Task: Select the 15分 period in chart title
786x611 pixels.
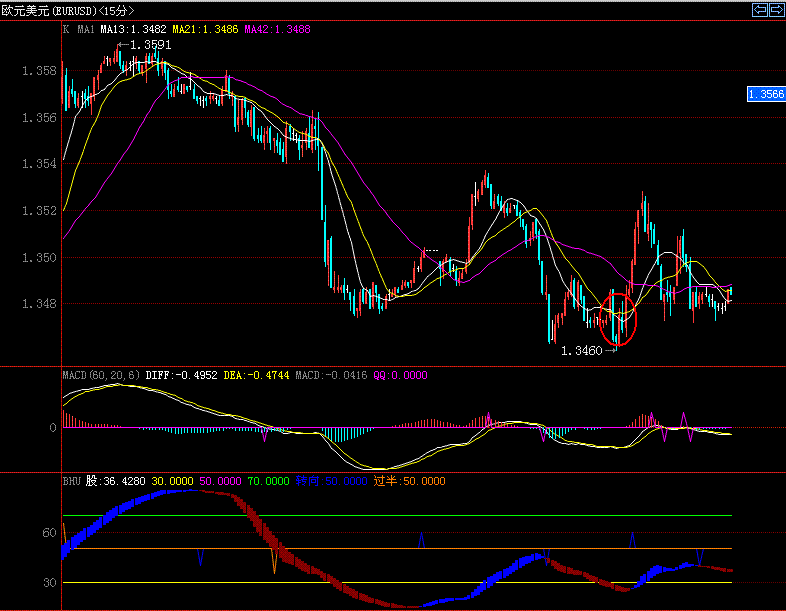Action: point(115,10)
